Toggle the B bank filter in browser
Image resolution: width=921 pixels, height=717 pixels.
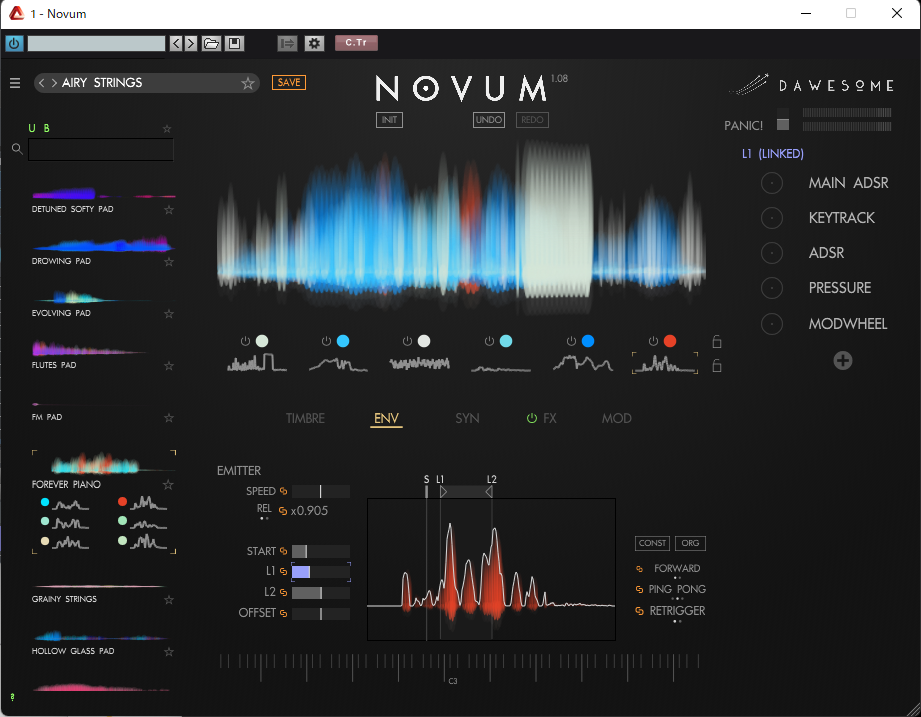pyautogui.click(x=46, y=128)
